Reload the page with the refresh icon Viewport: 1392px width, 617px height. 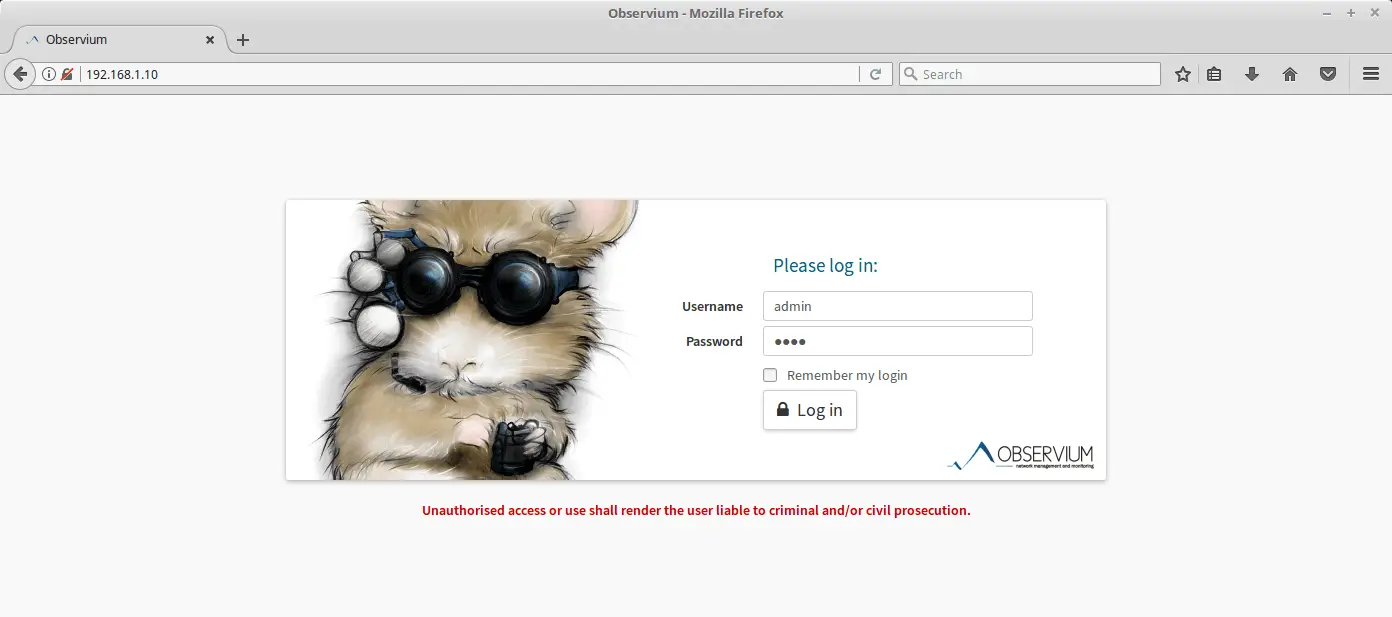tap(875, 74)
